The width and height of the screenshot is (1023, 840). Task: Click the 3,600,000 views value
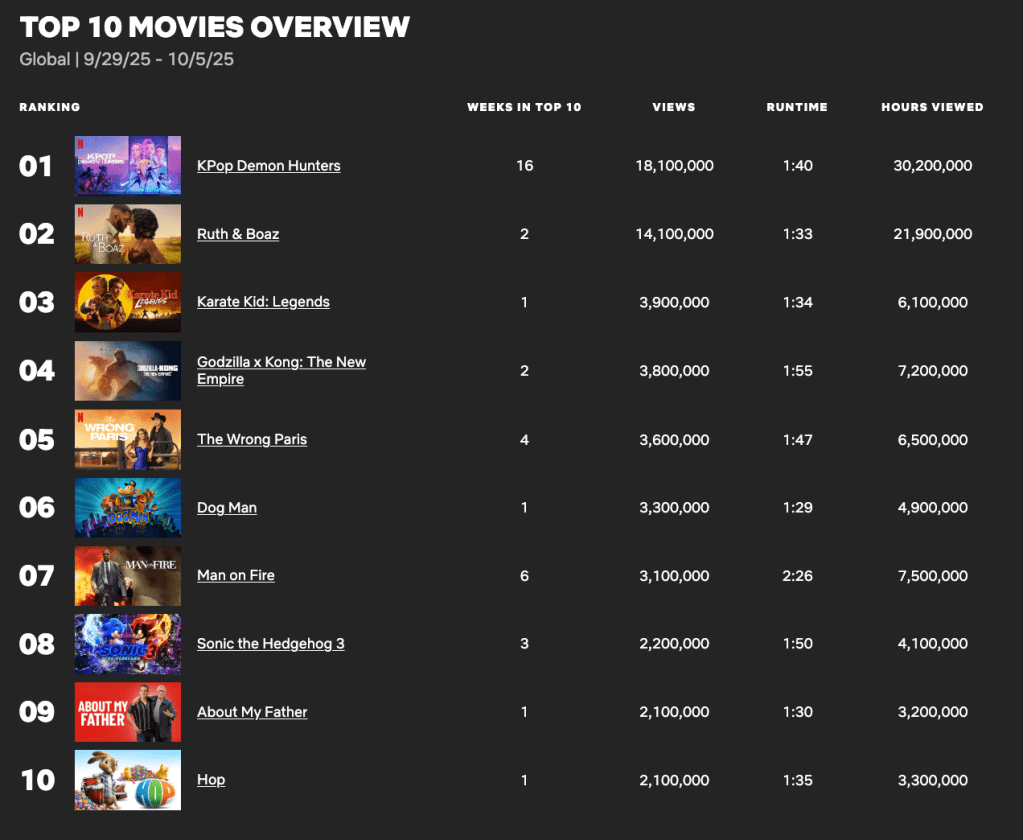pos(675,440)
